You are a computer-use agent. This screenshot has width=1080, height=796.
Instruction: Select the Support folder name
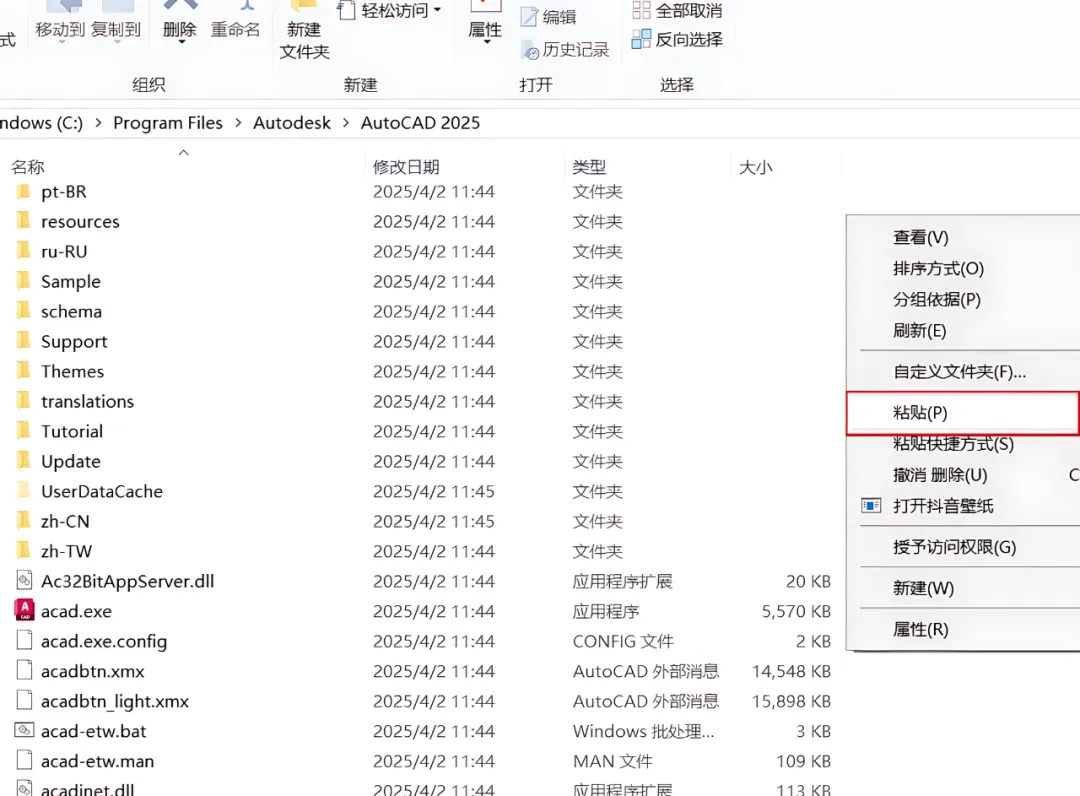point(74,342)
